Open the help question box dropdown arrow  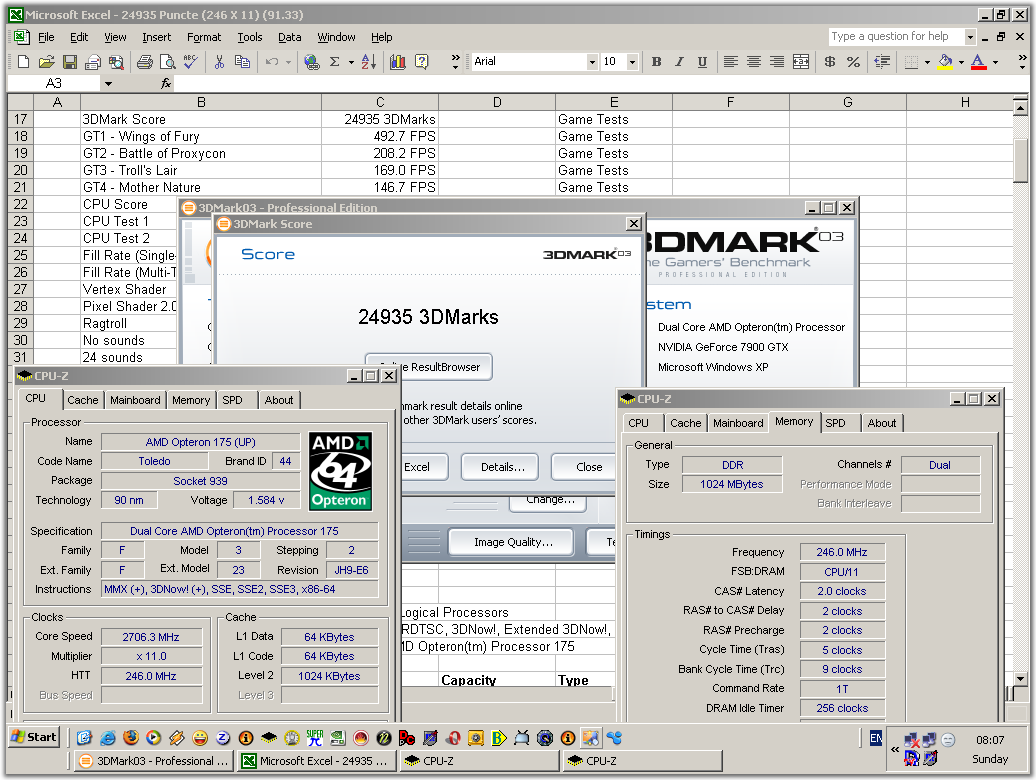[x=970, y=37]
